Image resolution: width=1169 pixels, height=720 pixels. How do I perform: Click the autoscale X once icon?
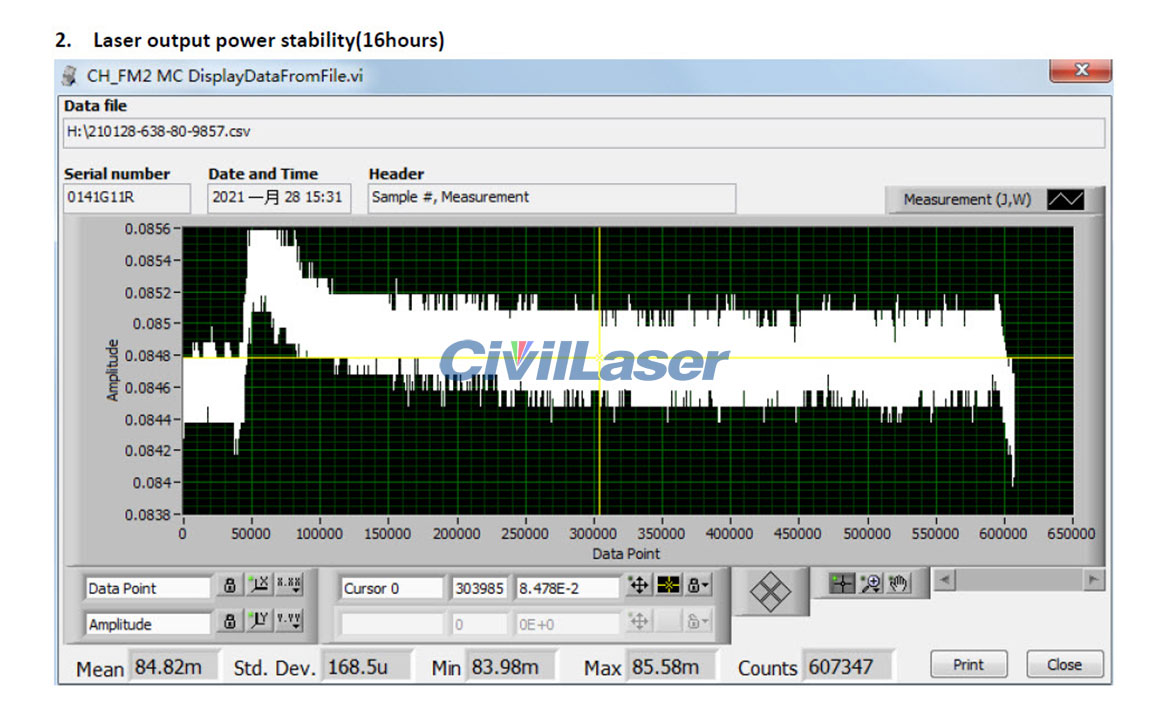pos(260,587)
